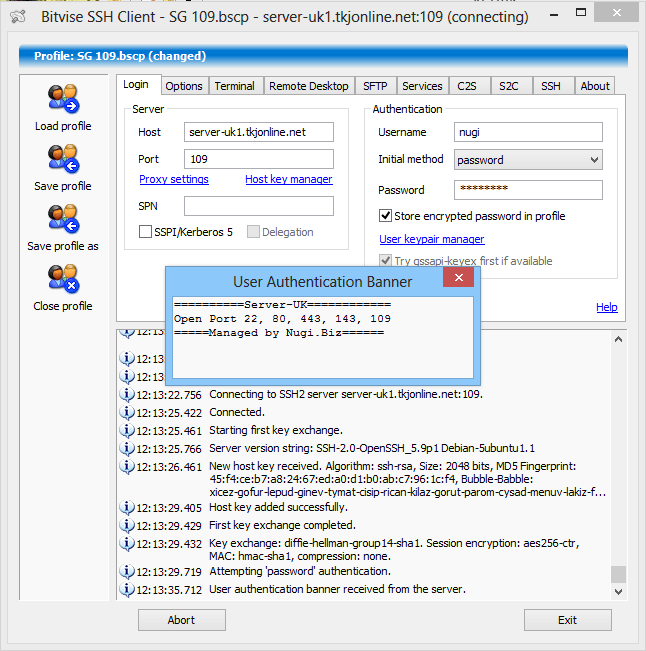Image resolution: width=646 pixels, height=651 pixels.
Task: Click the User Authentication Banner title bar
Action: point(322,282)
